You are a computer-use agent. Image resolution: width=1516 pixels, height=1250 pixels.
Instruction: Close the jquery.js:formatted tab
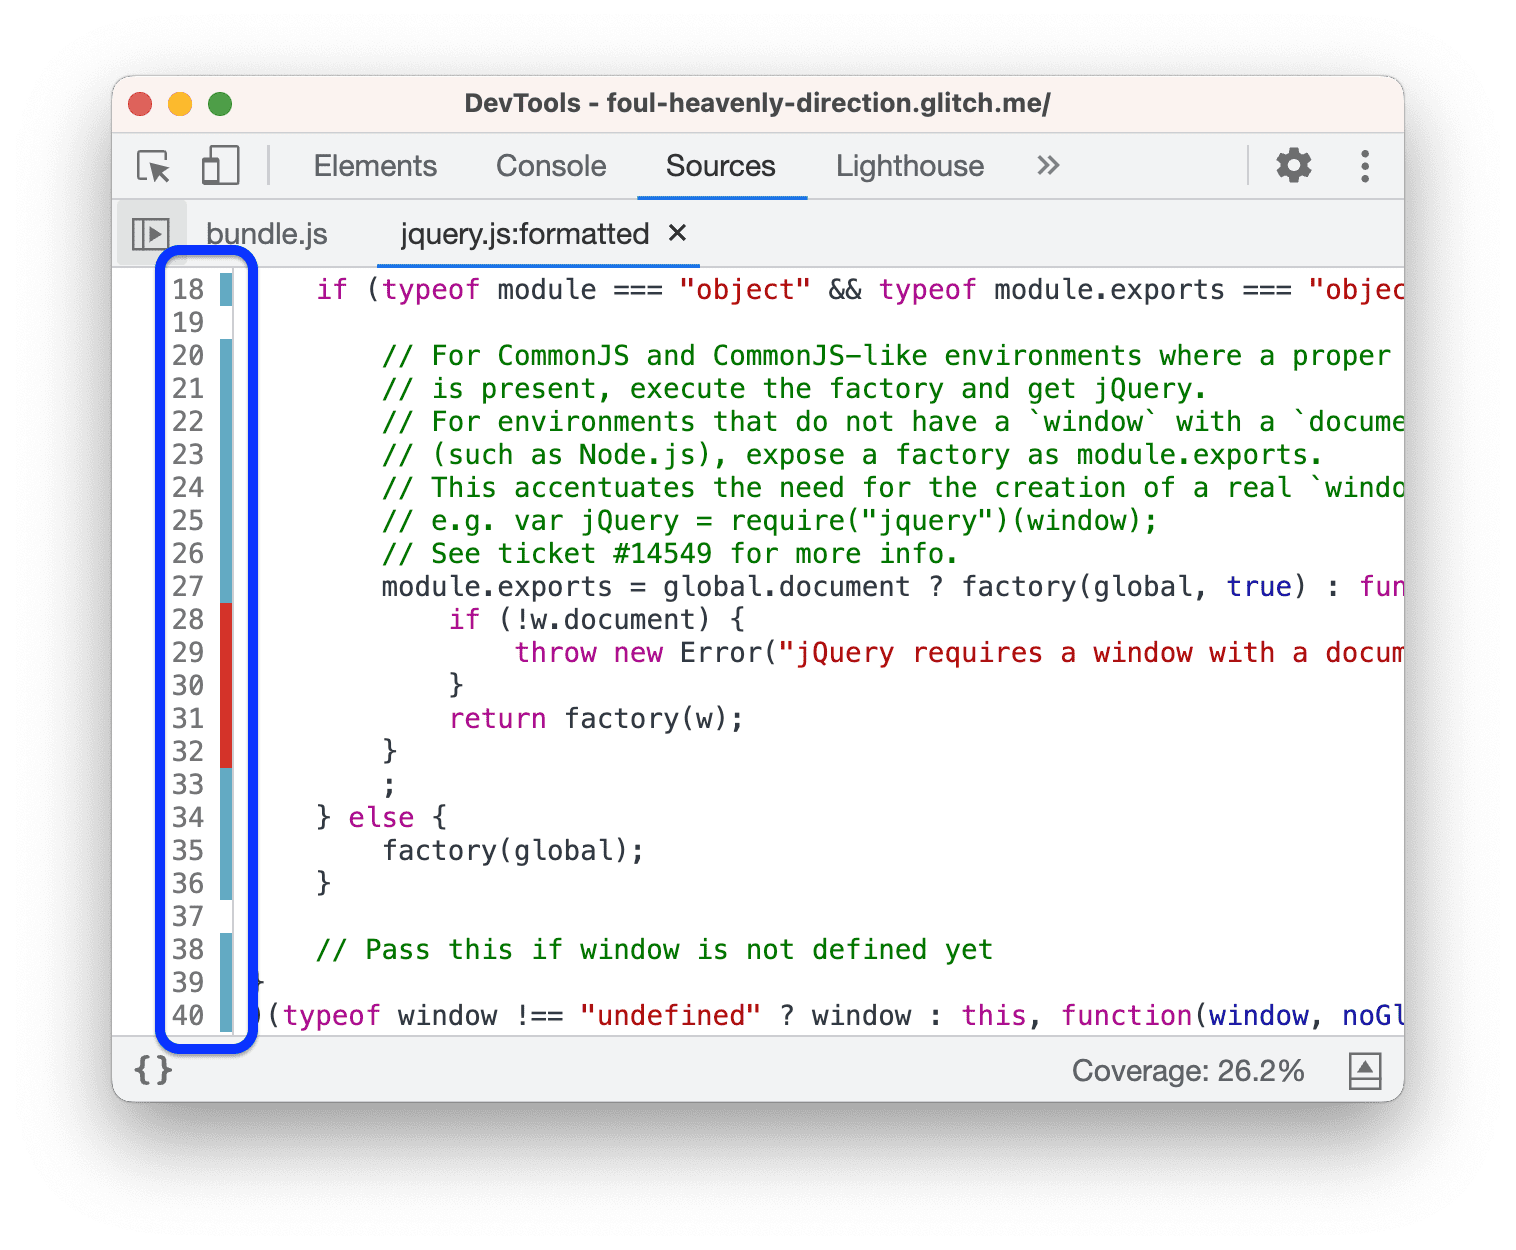[x=677, y=233]
